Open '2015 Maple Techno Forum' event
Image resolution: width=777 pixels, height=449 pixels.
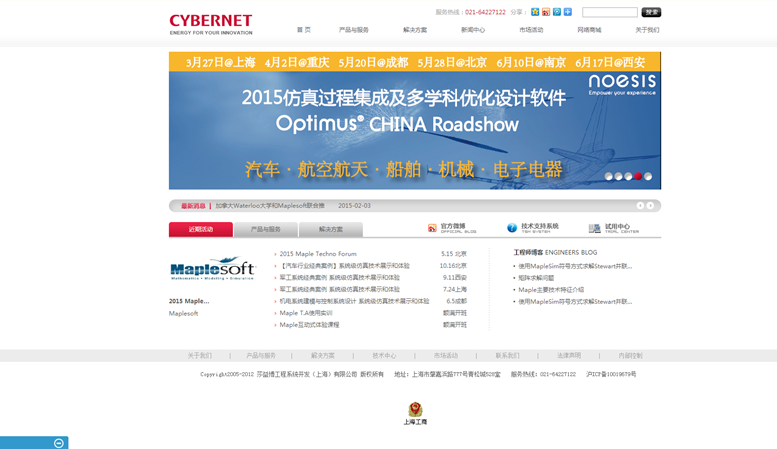click(x=318, y=254)
